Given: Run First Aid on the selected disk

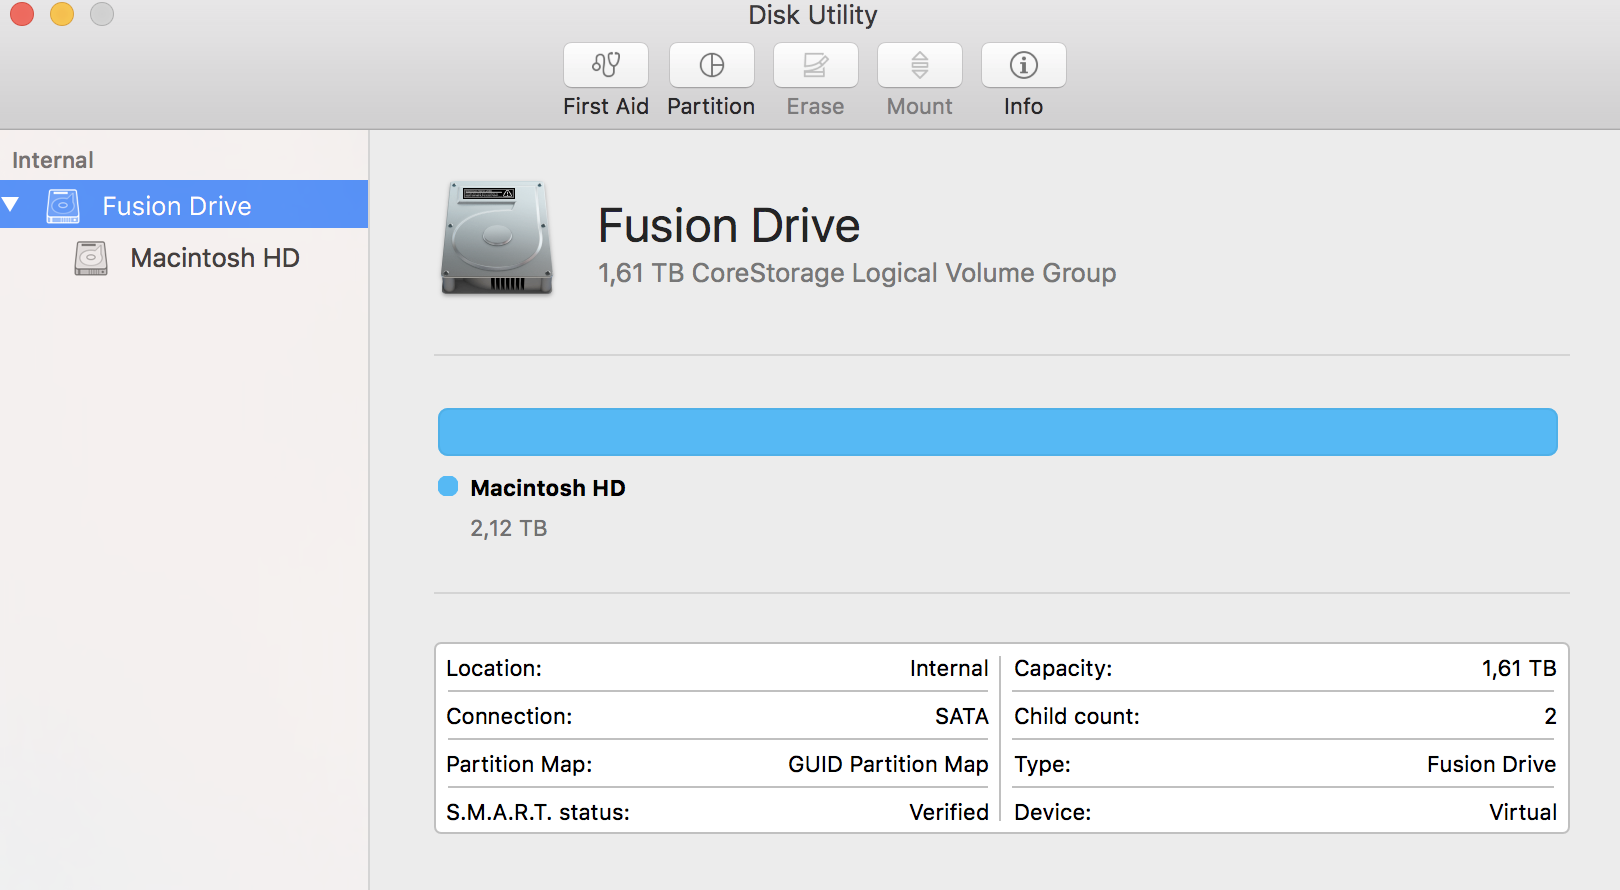Looking at the screenshot, I should [x=606, y=65].
